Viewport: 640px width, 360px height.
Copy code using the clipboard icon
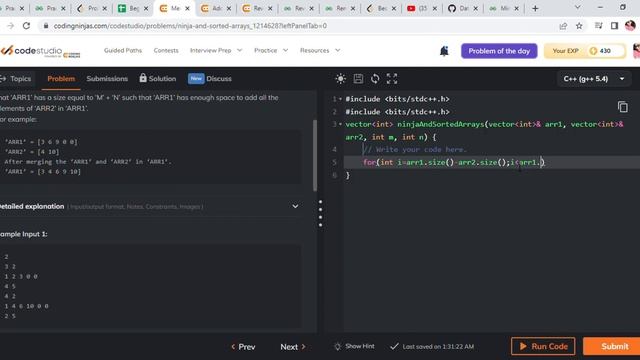(622, 107)
